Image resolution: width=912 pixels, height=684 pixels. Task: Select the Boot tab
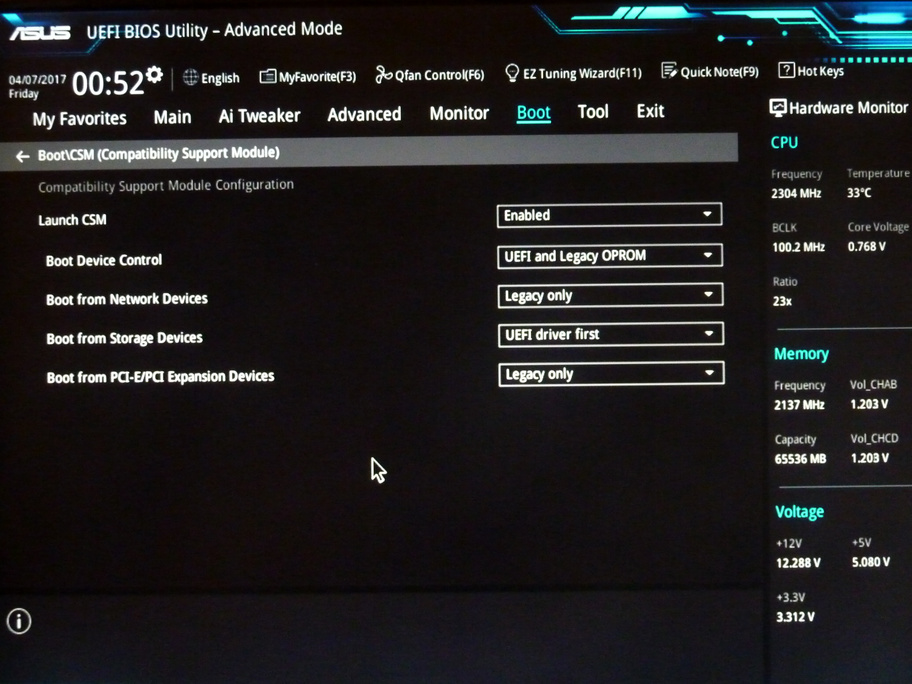tap(533, 112)
